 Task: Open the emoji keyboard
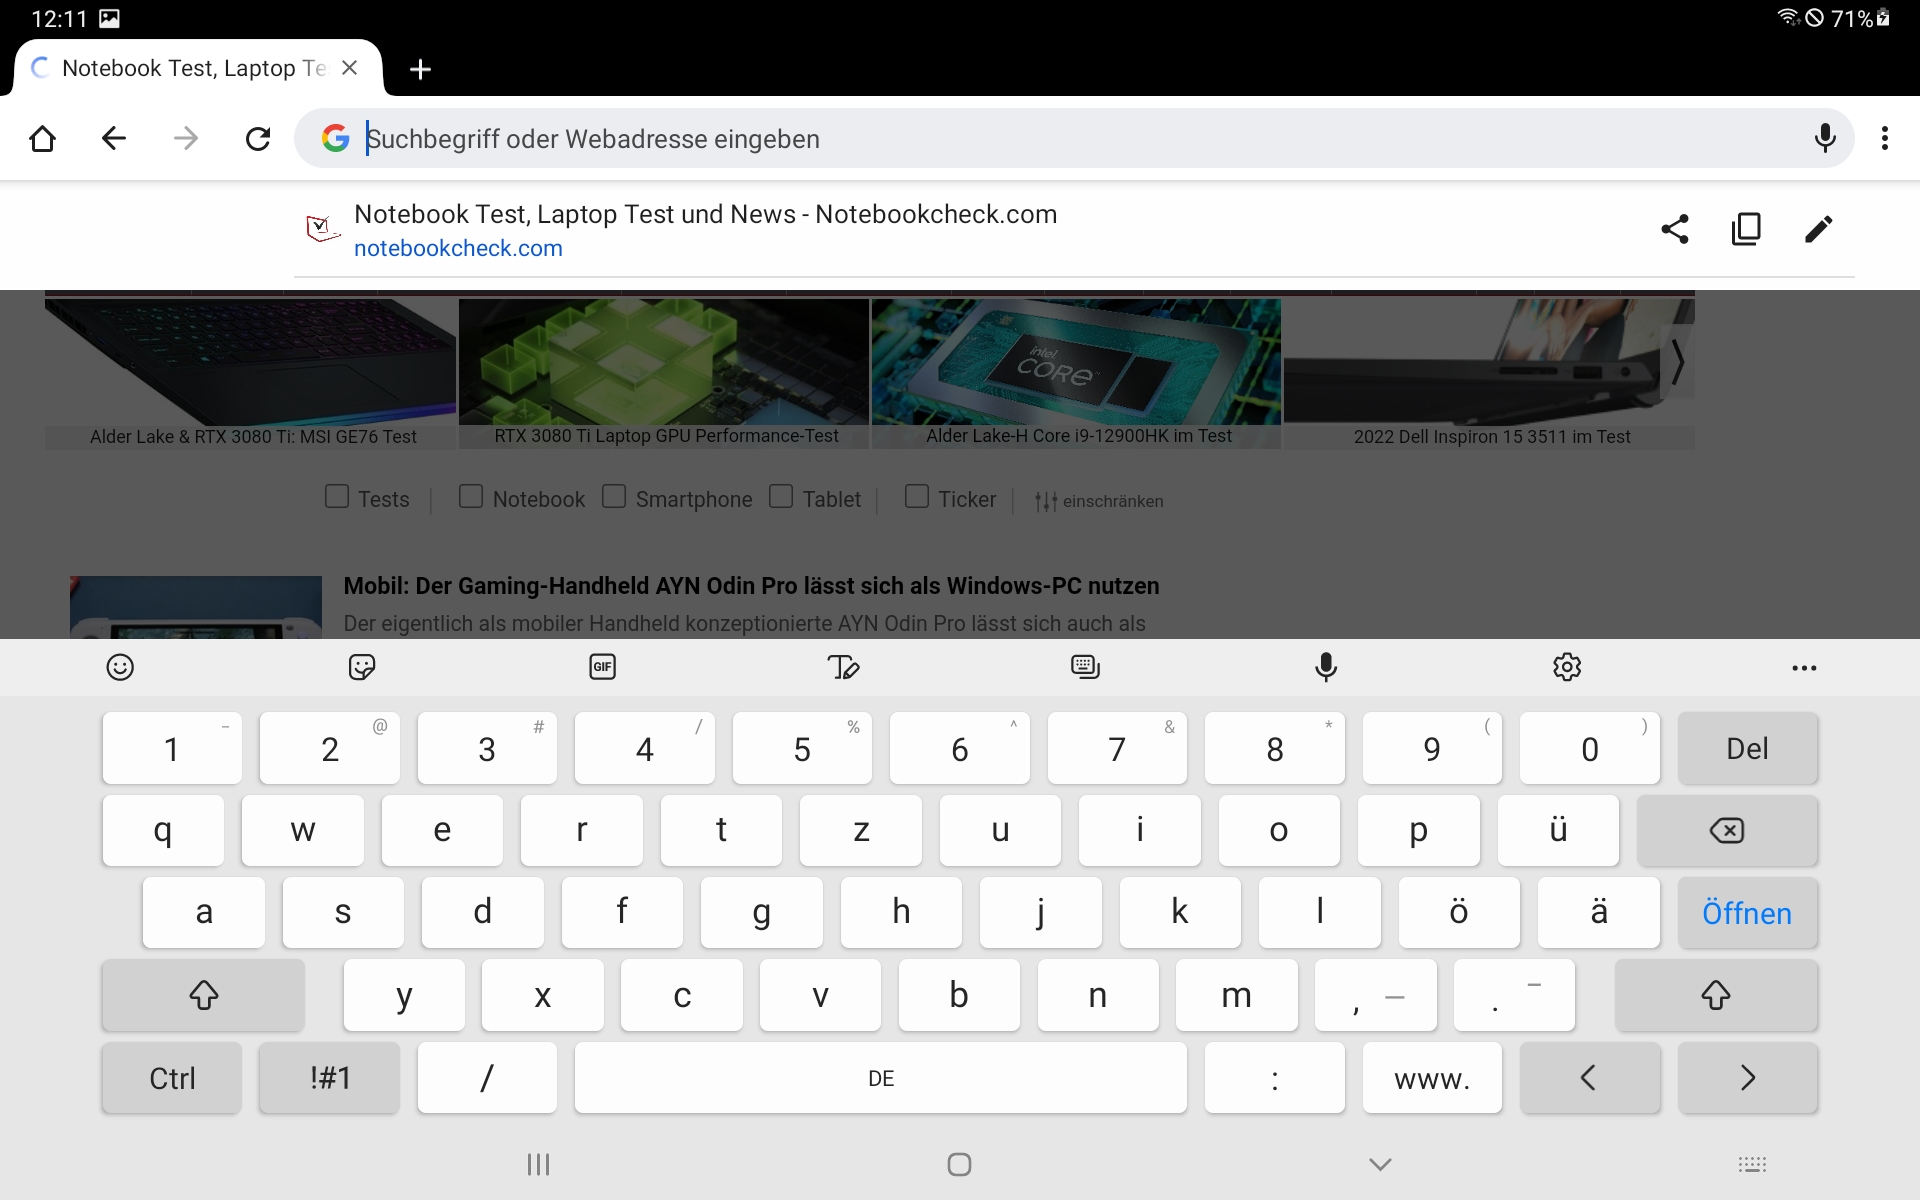pos(120,667)
